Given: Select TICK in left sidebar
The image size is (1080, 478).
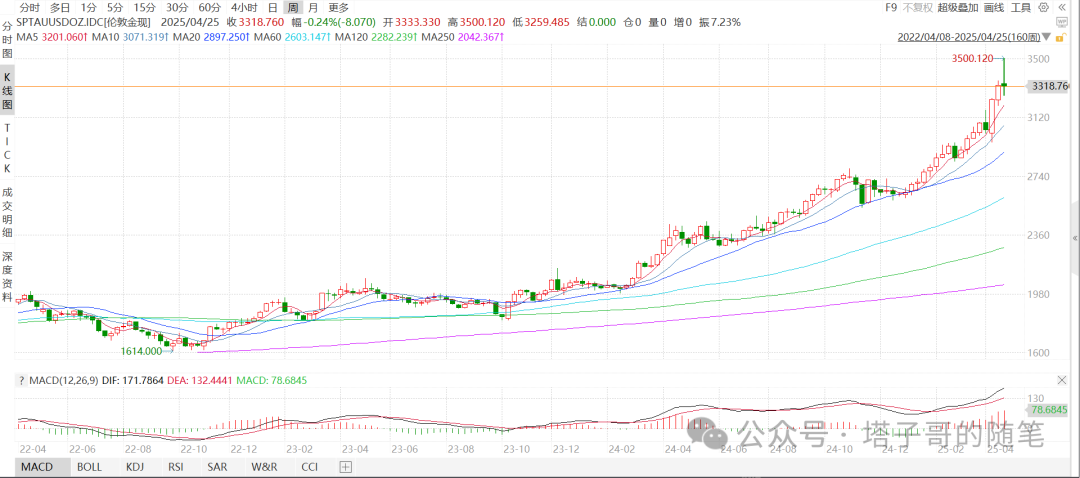Looking at the screenshot, I should click(x=8, y=148).
